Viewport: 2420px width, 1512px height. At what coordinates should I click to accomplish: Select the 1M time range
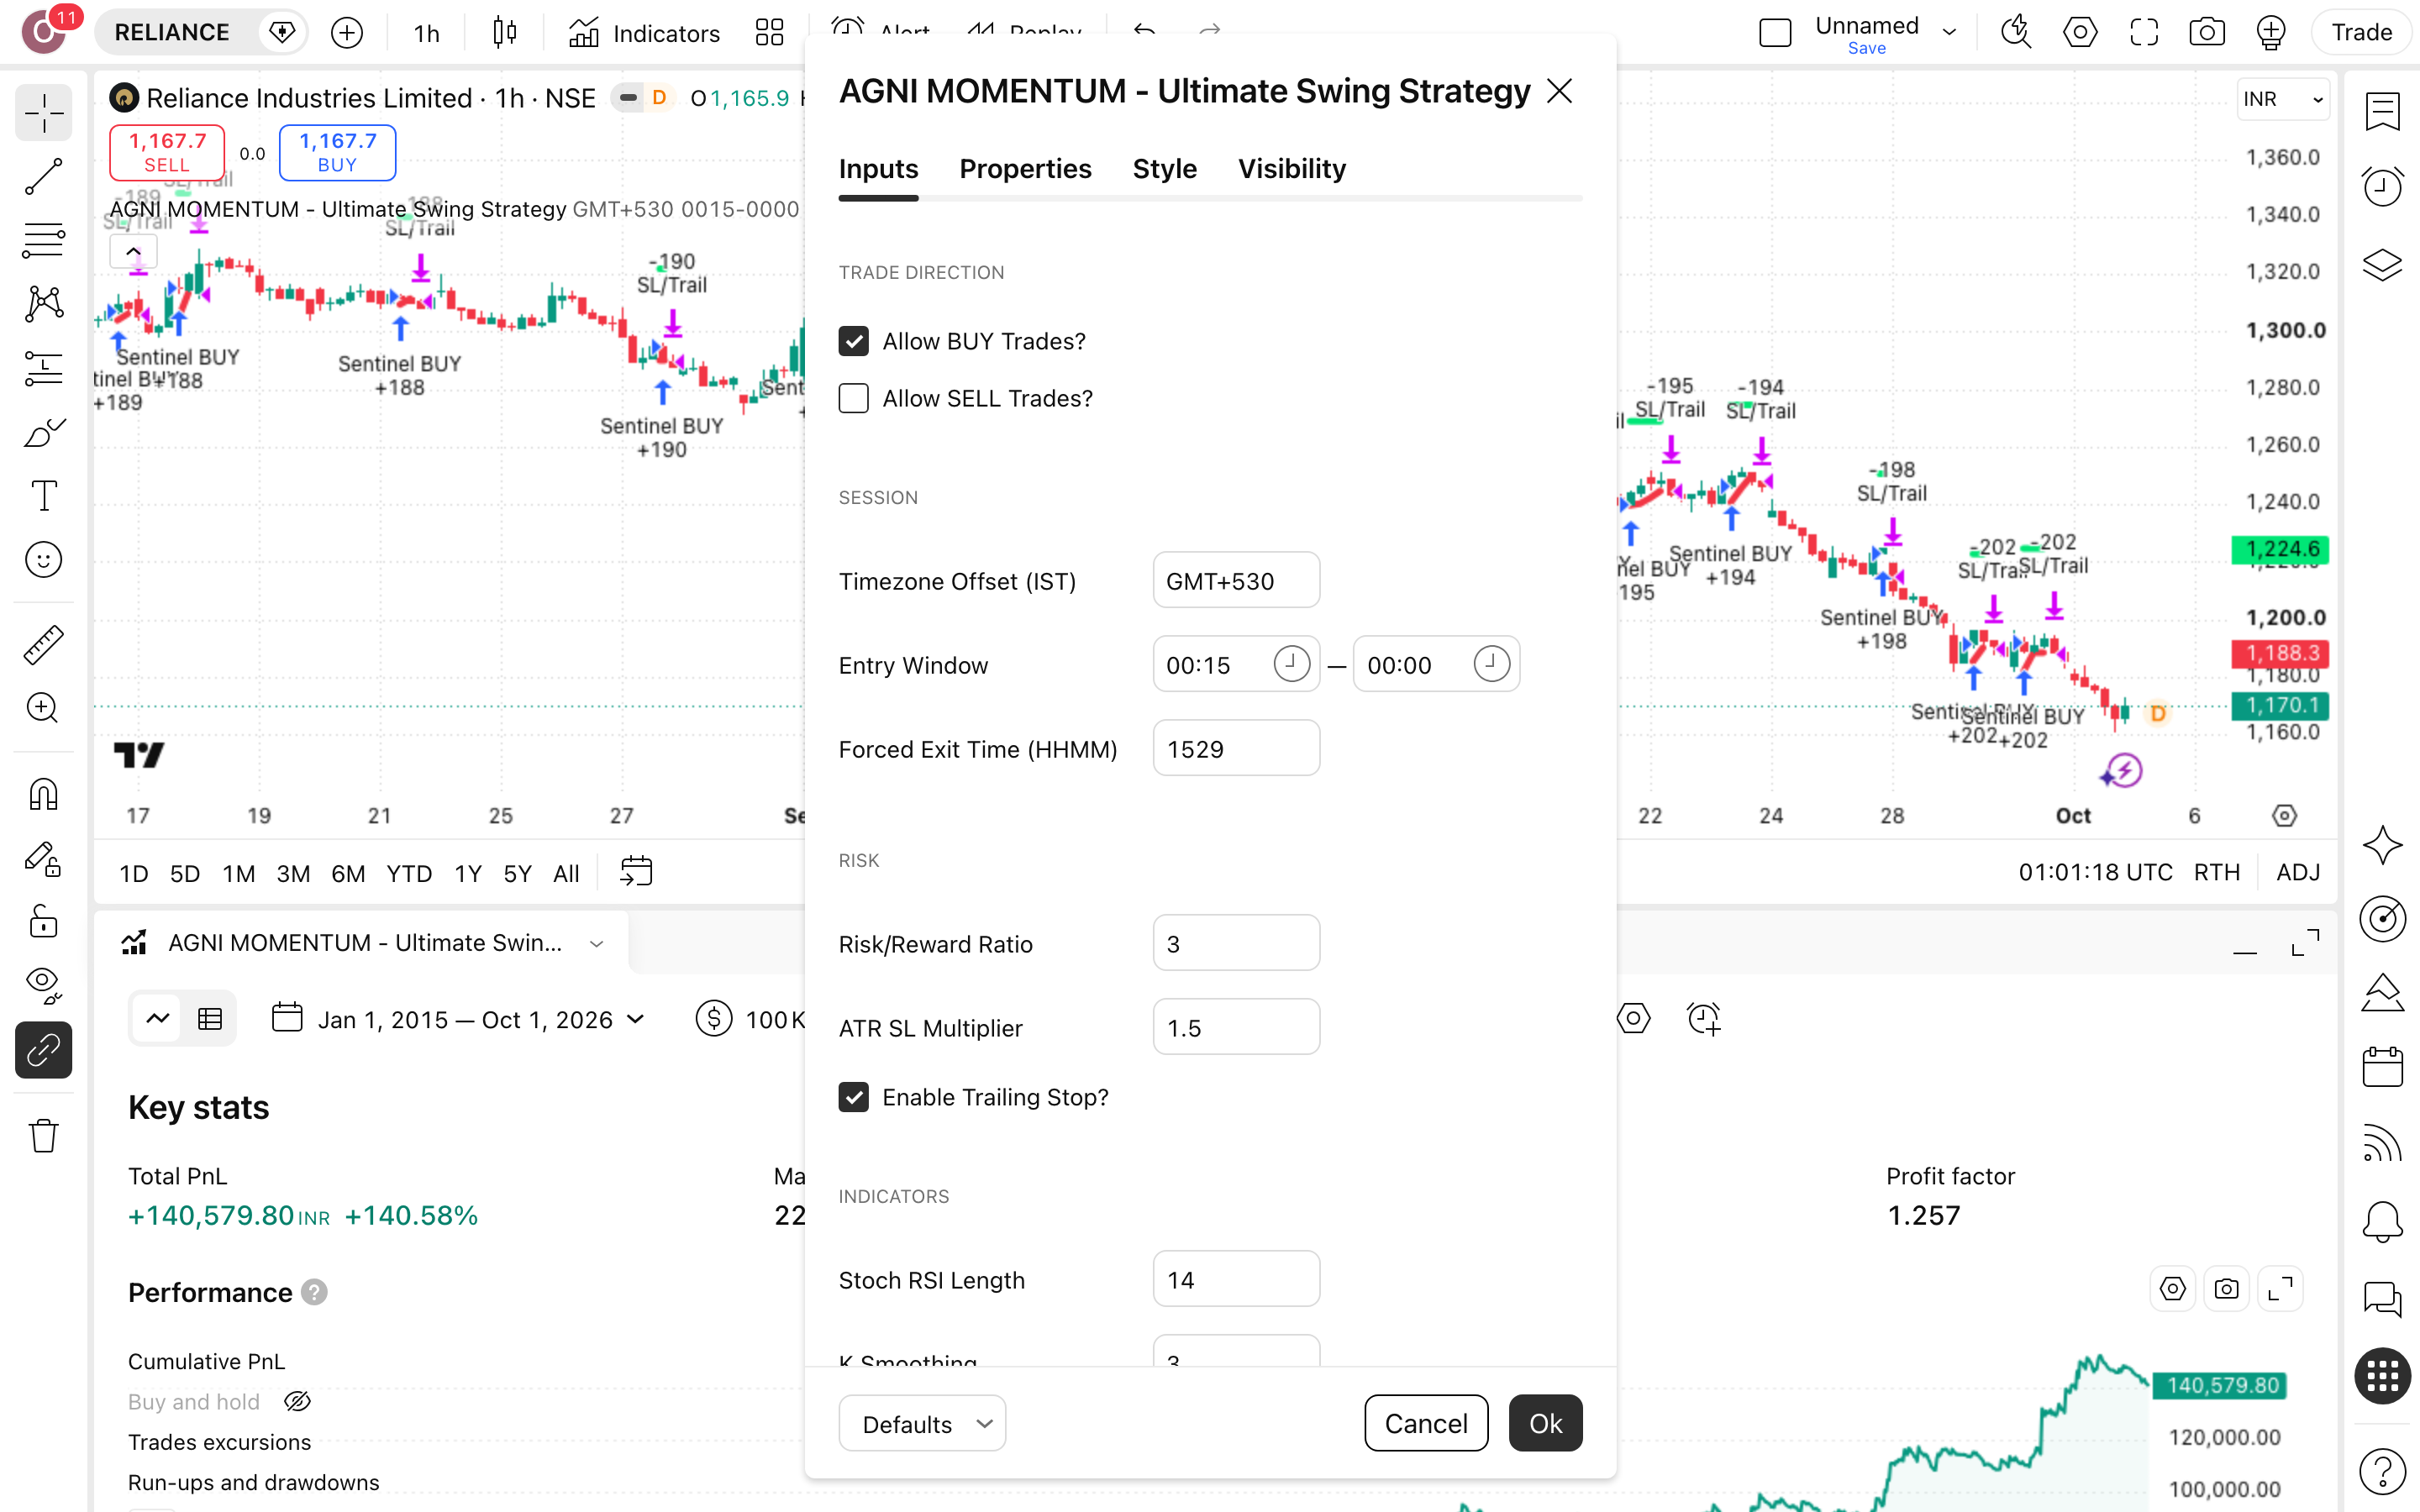(x=238, y=873)
